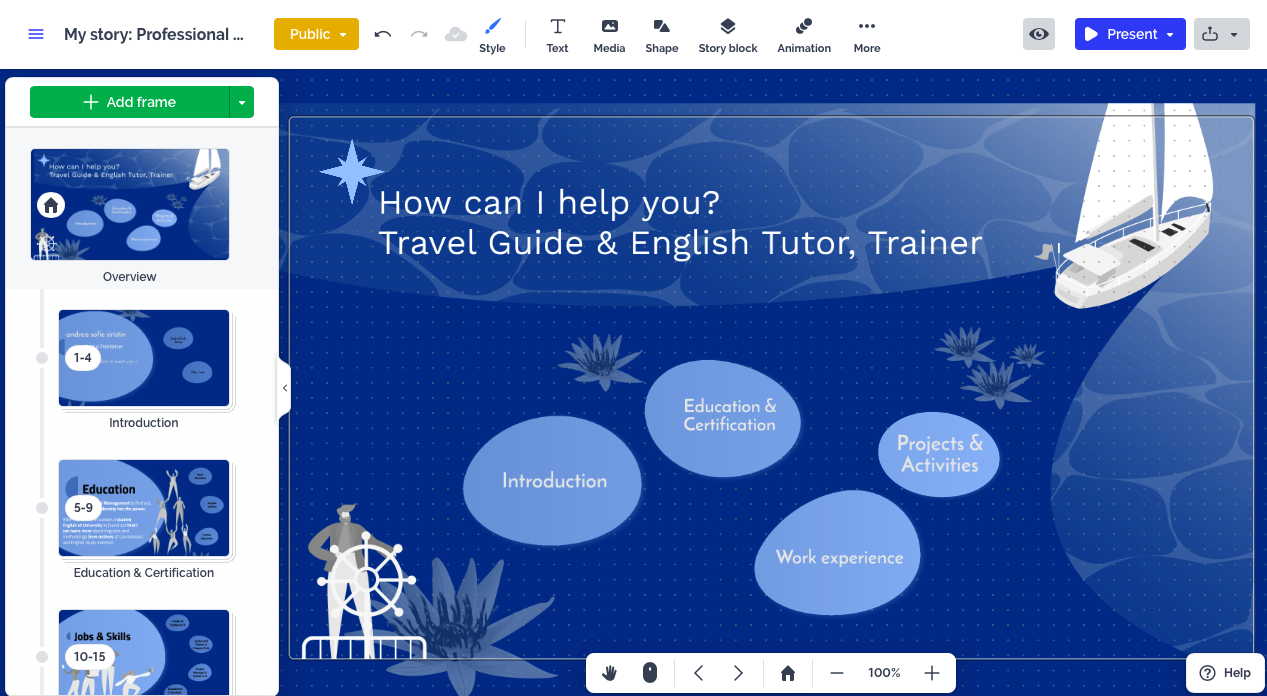
Task: Select the Education & Certification thumbnail
Action: click(x=144, y=508)
